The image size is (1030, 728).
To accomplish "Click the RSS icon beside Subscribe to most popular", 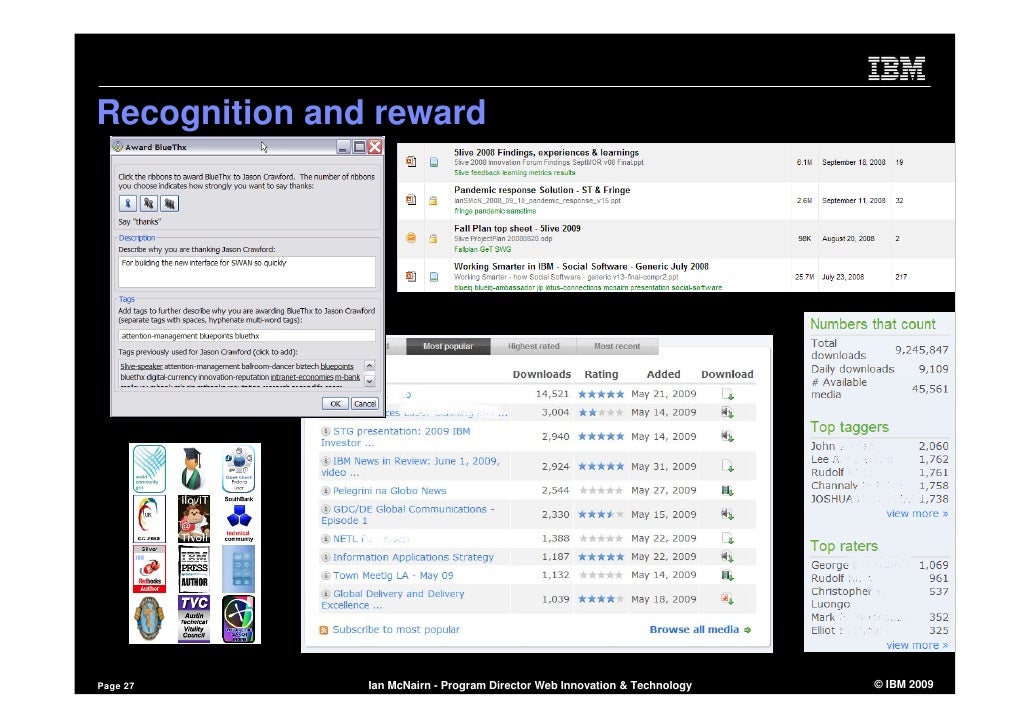I will [324, 630].
